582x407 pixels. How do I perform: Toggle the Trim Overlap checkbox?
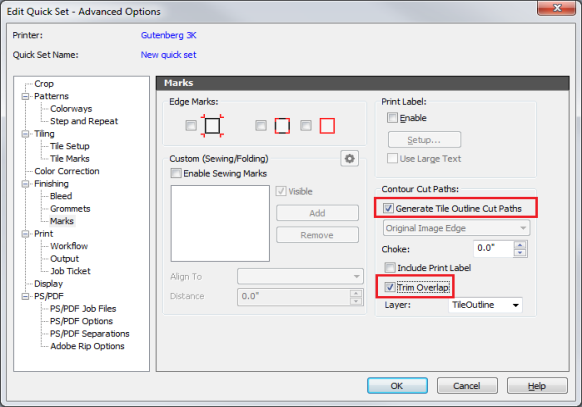[x=389, y=287]
